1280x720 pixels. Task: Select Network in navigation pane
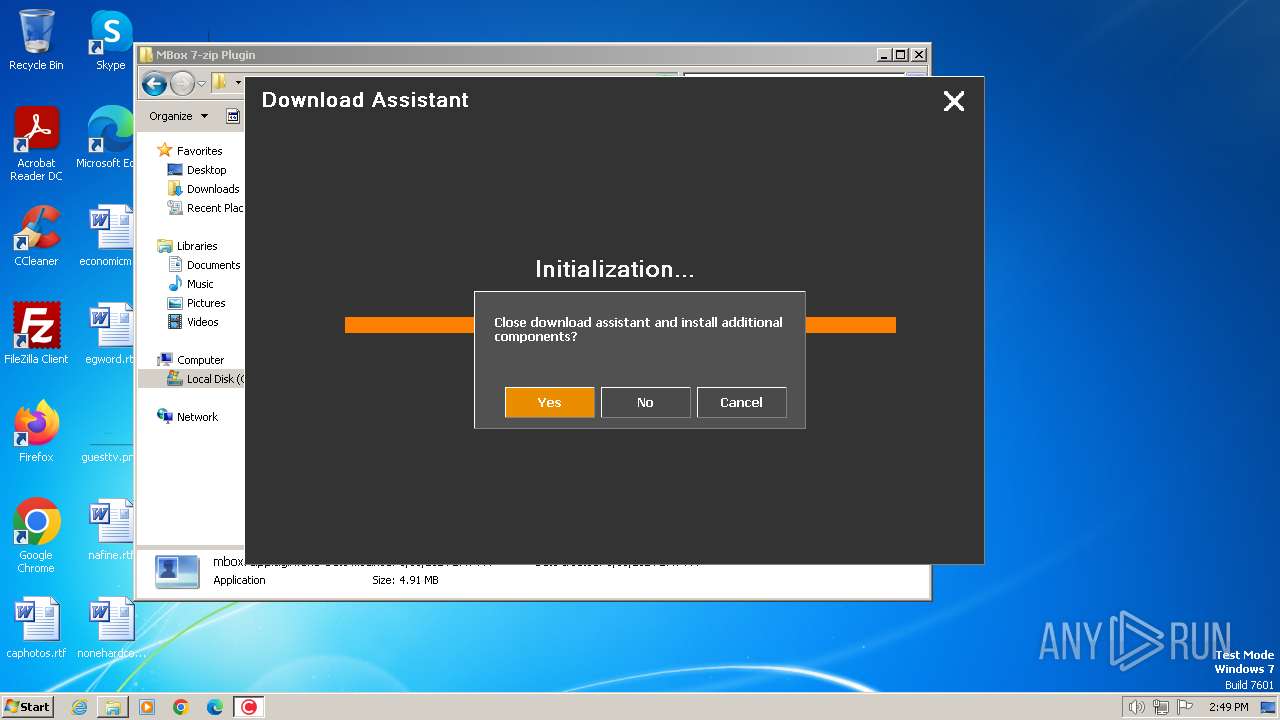point(187,417)
